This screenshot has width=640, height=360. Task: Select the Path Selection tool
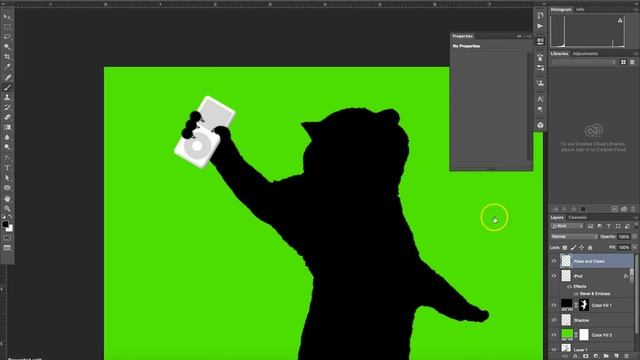(x=7, y=178)
